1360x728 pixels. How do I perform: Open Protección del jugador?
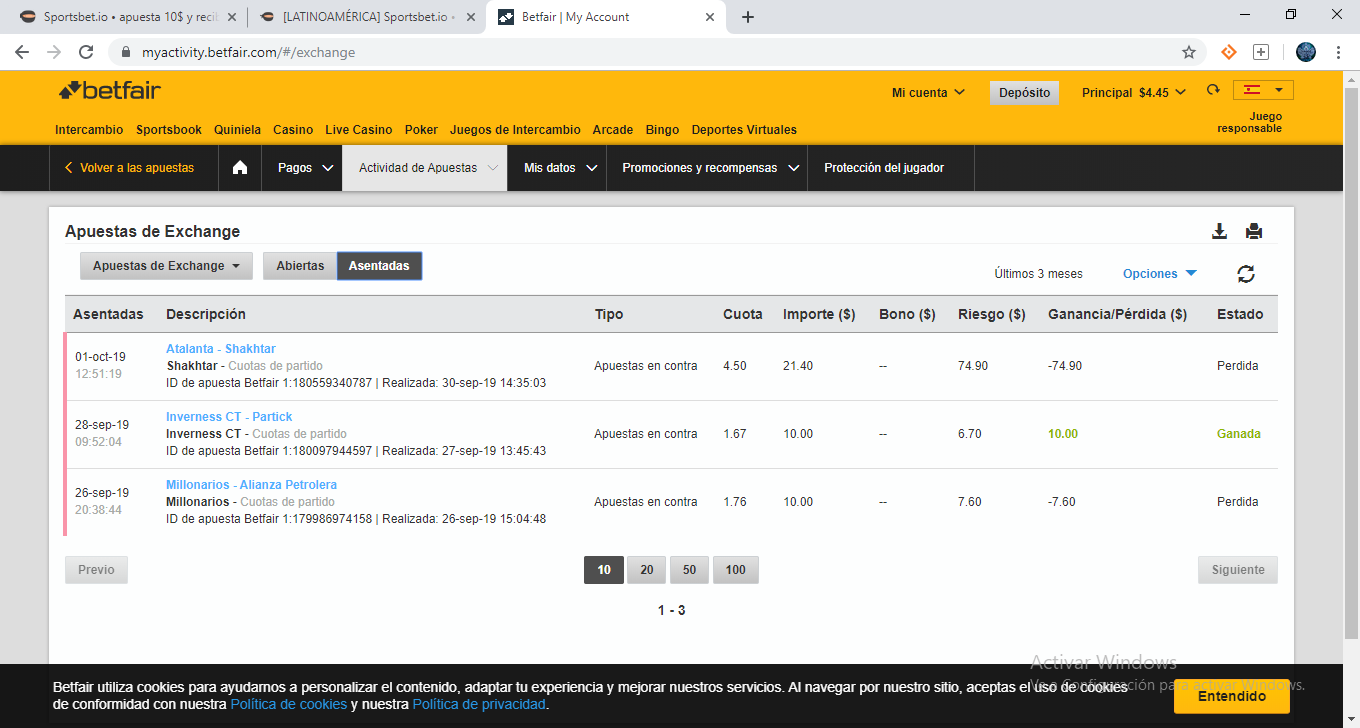click(x=884, y=168)
